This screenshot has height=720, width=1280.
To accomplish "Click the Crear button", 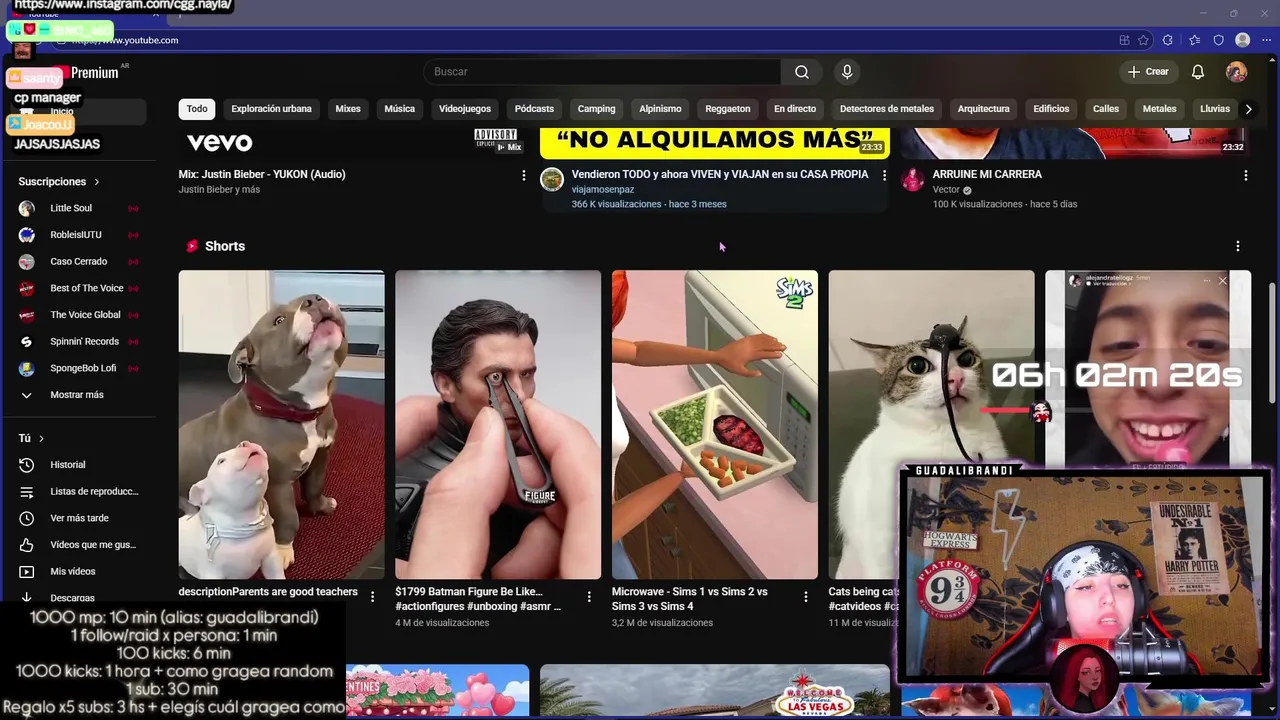I will click(x=1148, y=72).
